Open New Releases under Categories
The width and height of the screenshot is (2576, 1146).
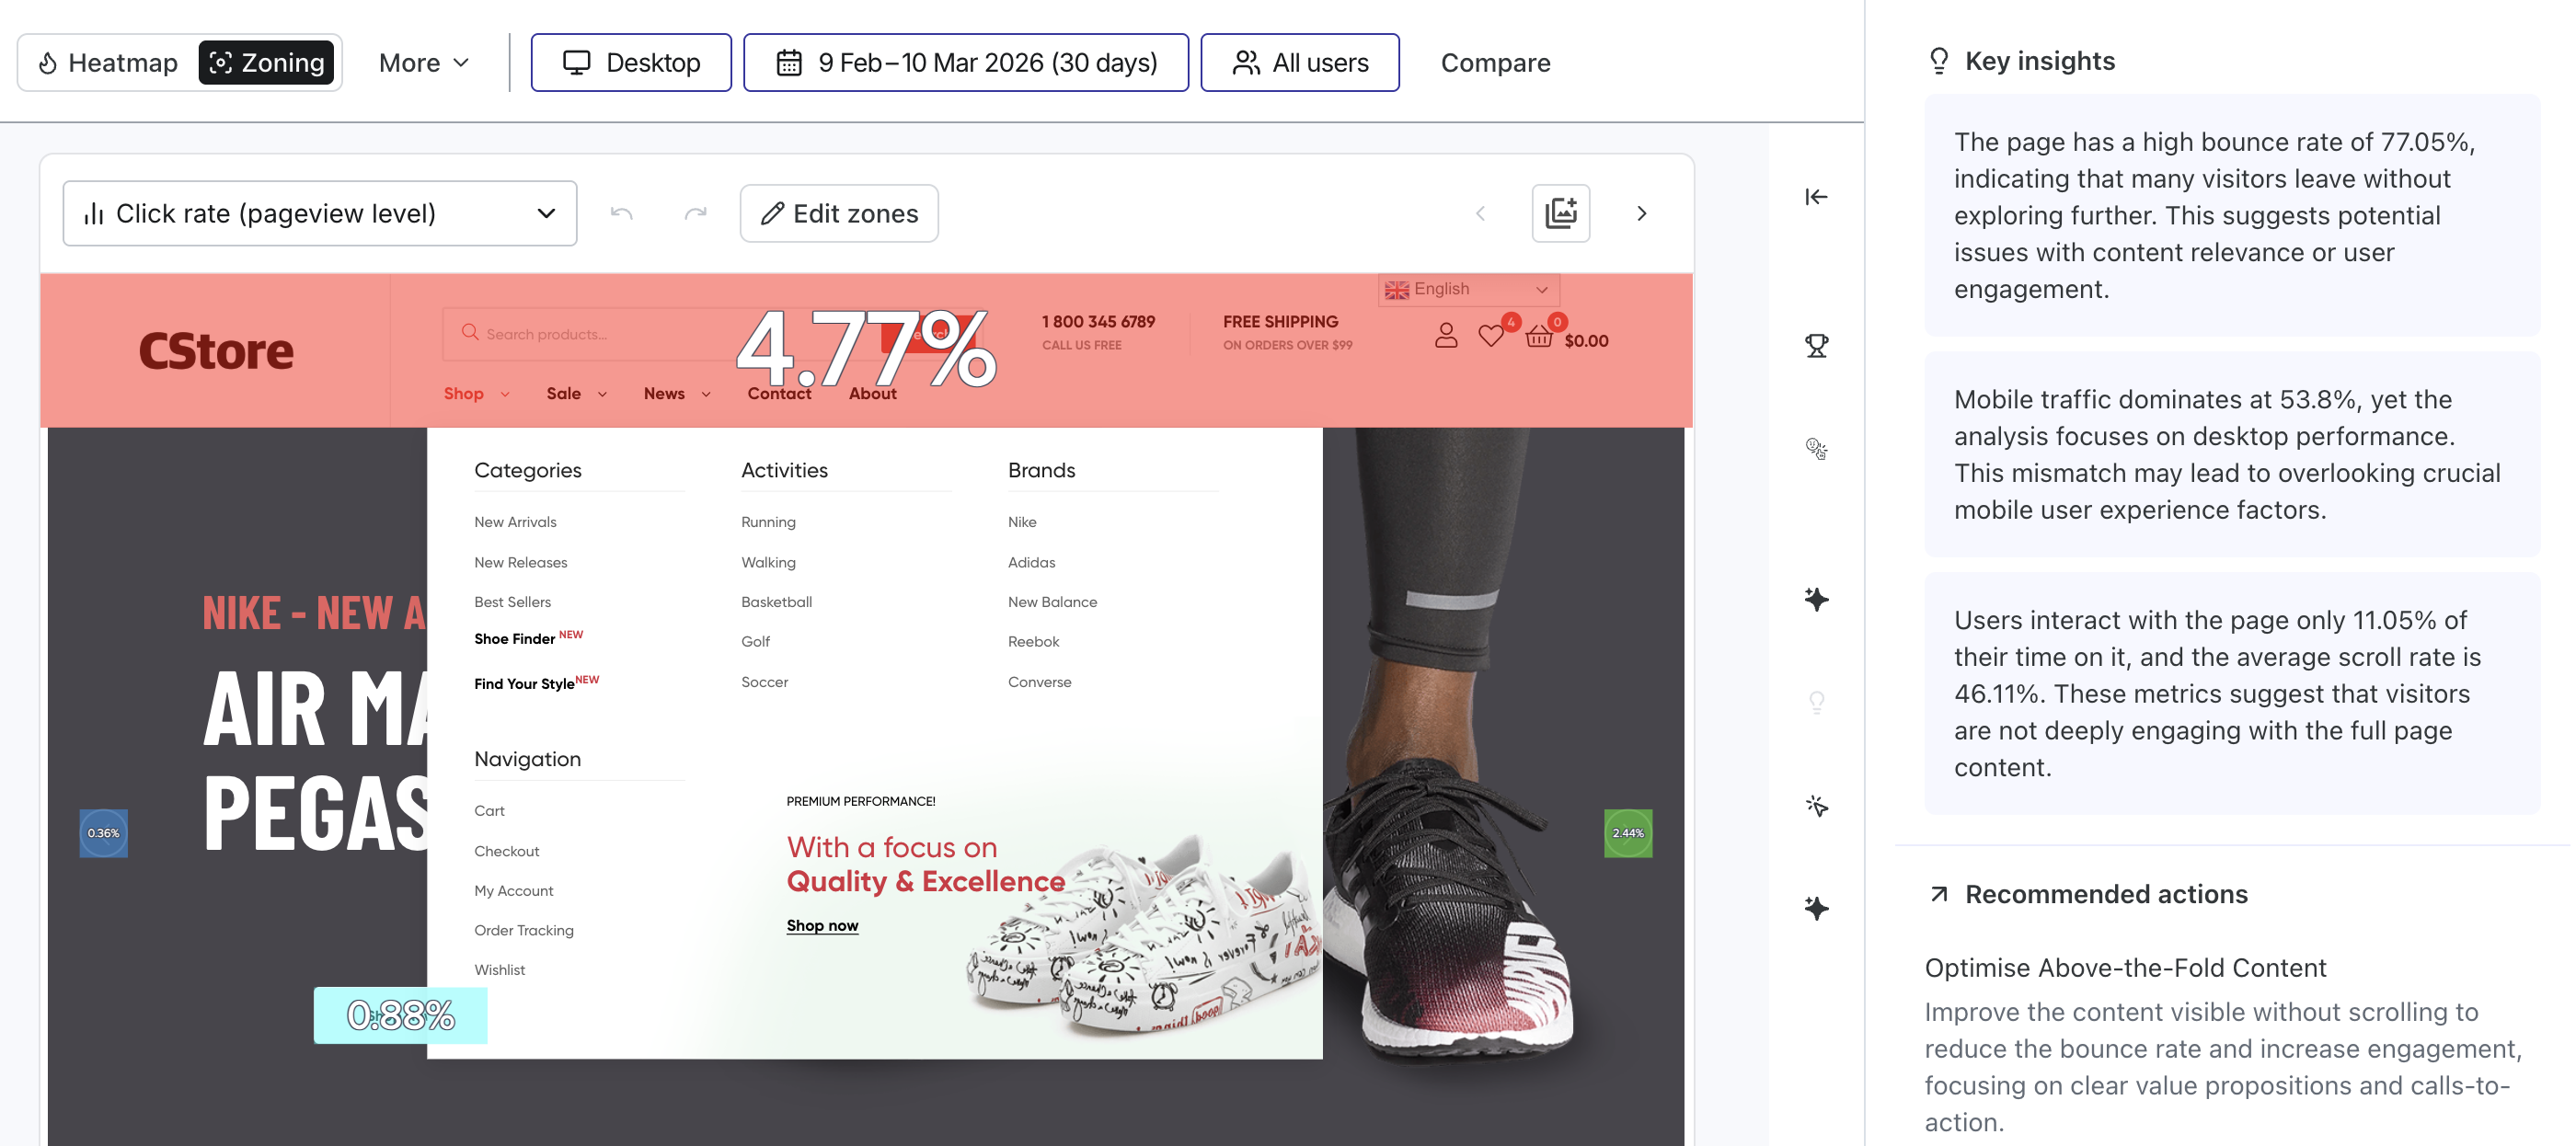(x=520, y=562)
